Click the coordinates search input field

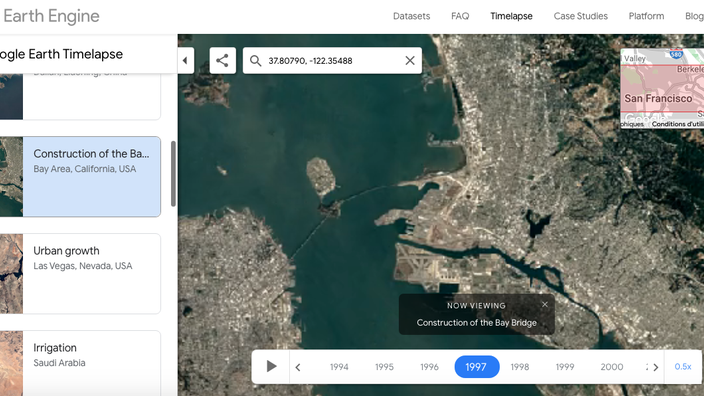coord(332,61)
